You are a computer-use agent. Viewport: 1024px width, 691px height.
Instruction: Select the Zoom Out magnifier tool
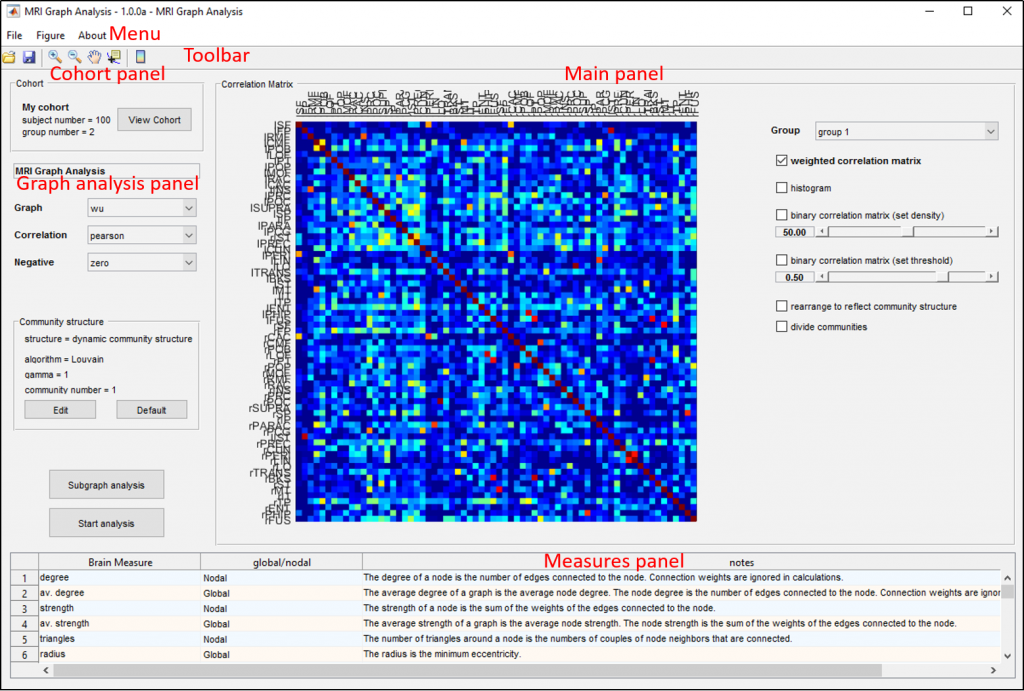(x=74, y=57)
